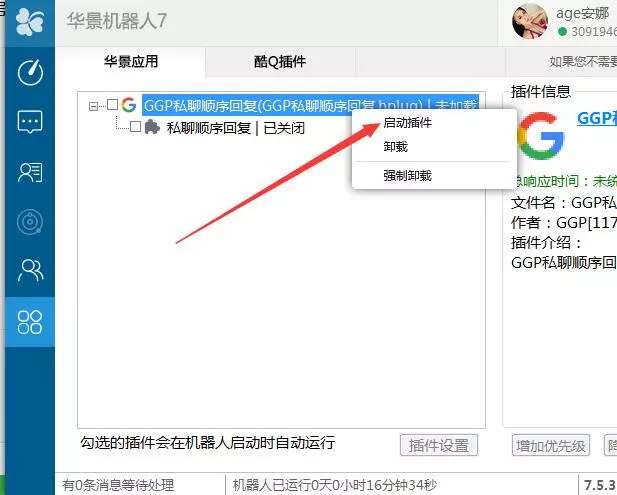Screen dimensions: 617x495
Task: Click the 文件名 line in plugin info
Action: [563, 203]
